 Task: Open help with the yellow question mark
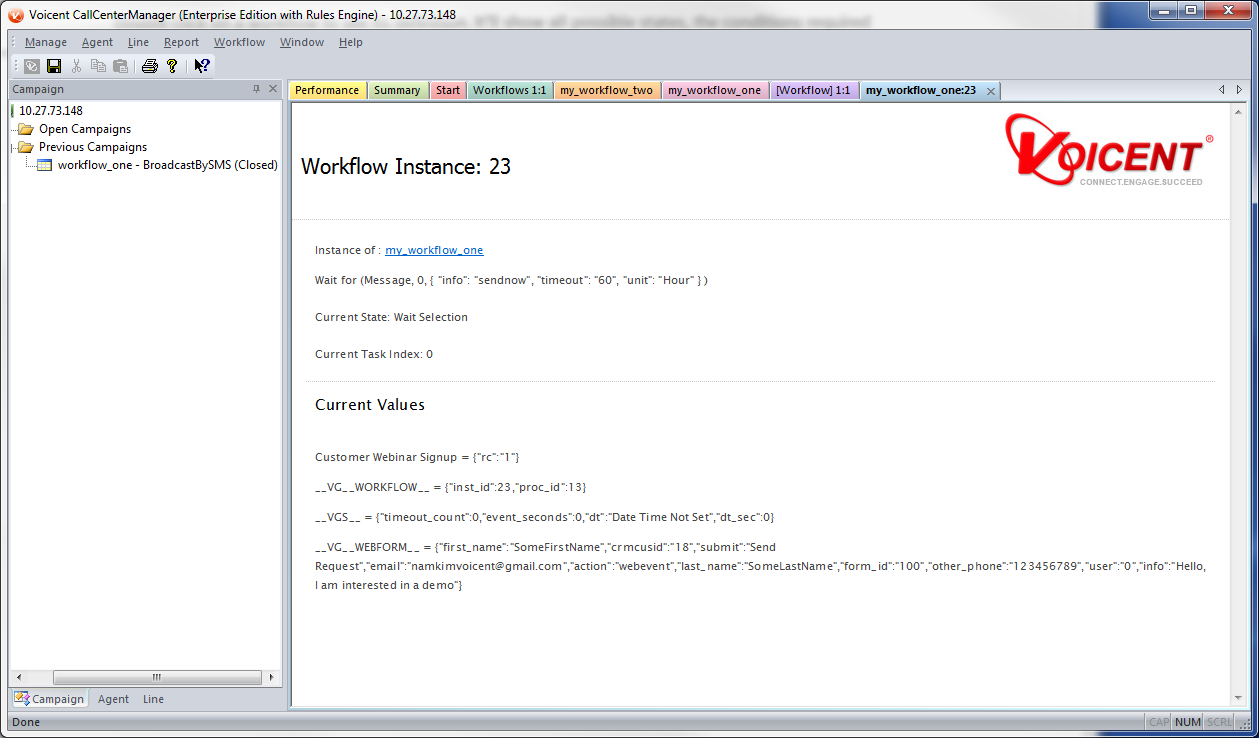click(172, 66)
